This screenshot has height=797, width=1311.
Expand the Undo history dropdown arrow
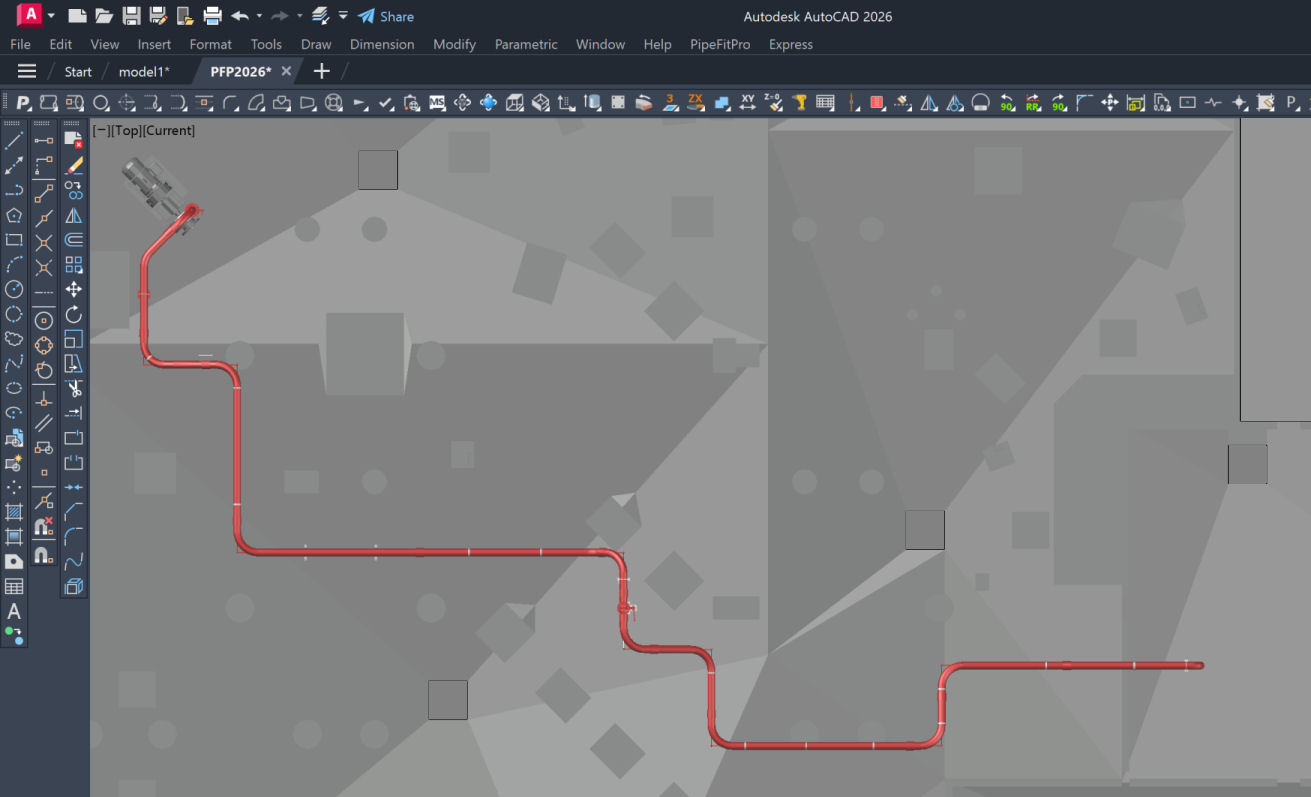coord(259,16)
